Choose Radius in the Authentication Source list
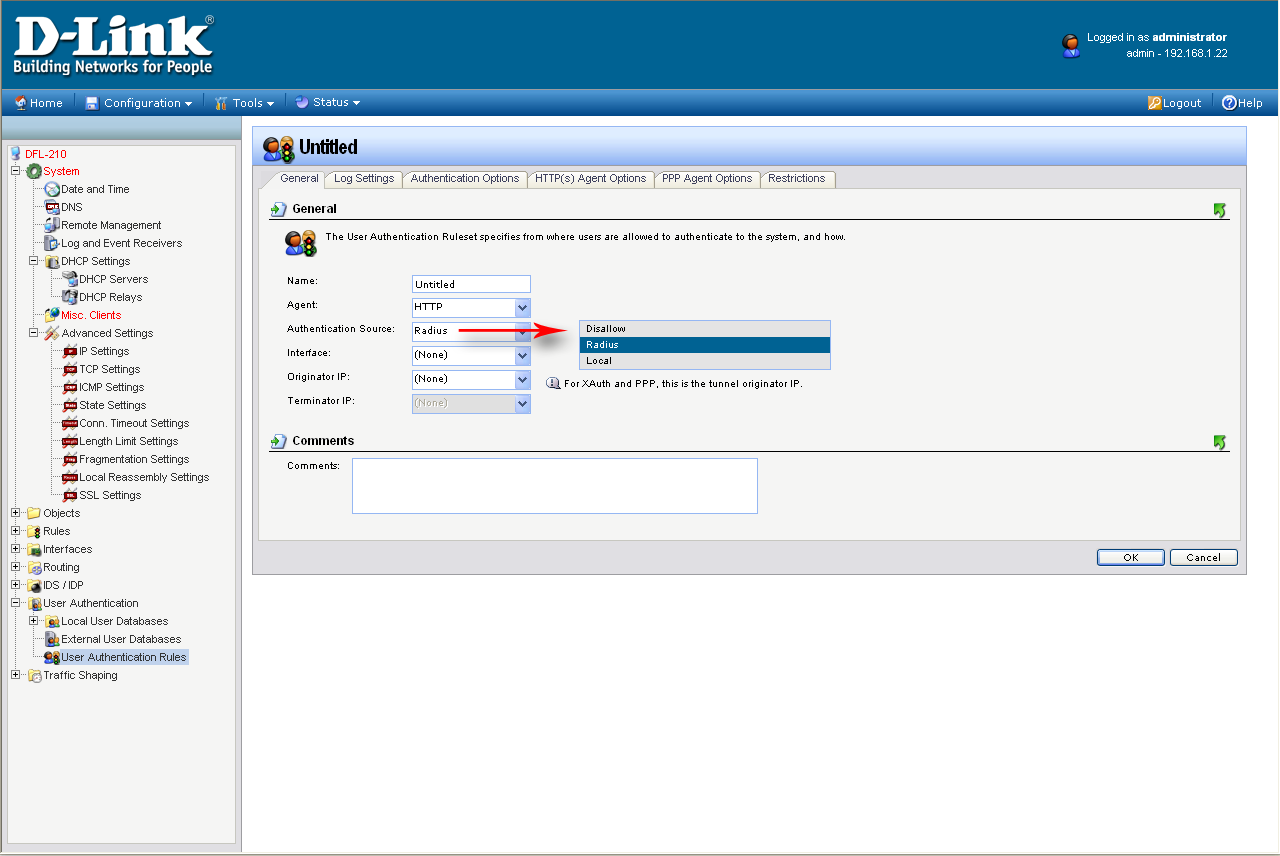The image size is (1280, 856). (705, 345)
